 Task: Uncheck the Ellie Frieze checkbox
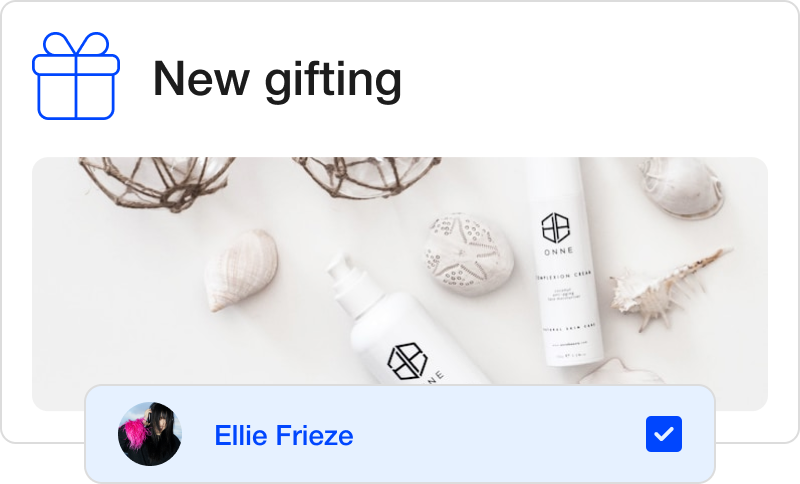664,434
